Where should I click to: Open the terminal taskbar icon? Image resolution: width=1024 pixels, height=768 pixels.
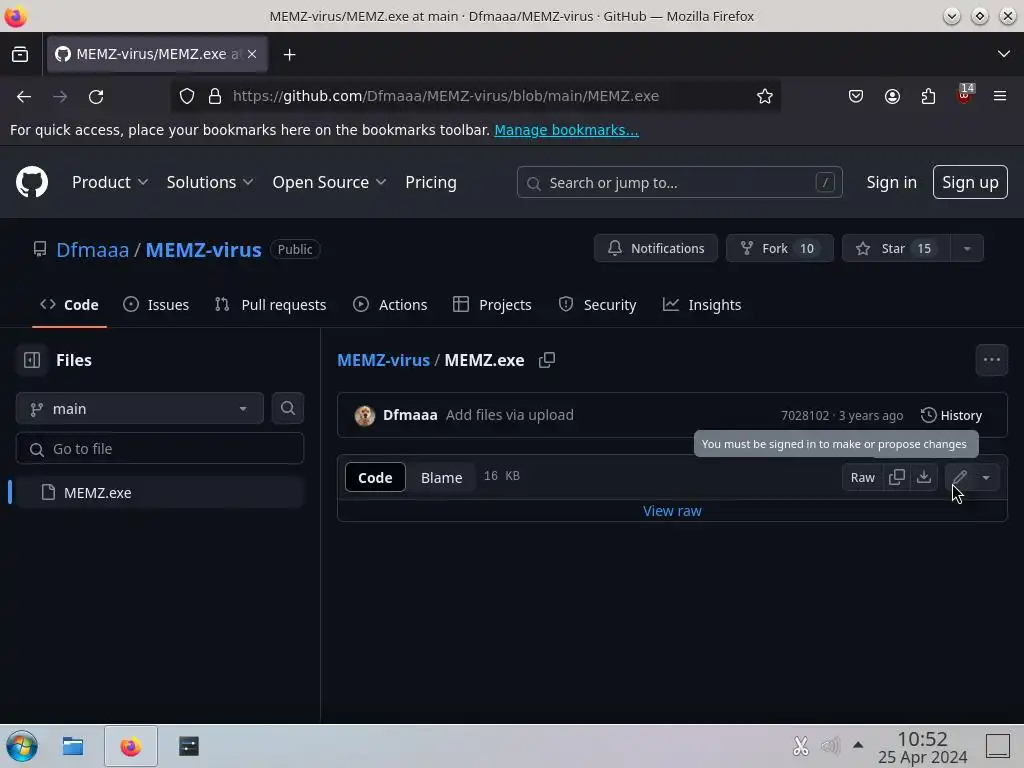(189, 746)
